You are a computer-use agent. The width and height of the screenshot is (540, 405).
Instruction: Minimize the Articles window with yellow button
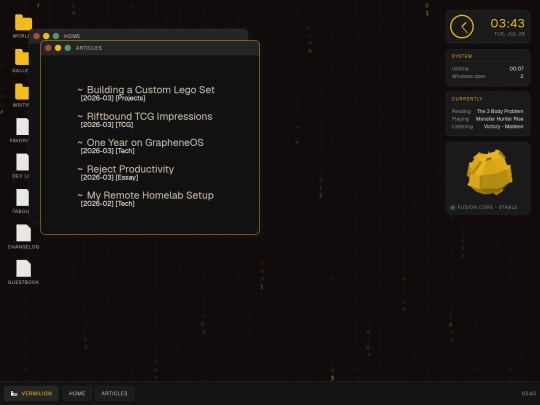click(x=58, y=48)
